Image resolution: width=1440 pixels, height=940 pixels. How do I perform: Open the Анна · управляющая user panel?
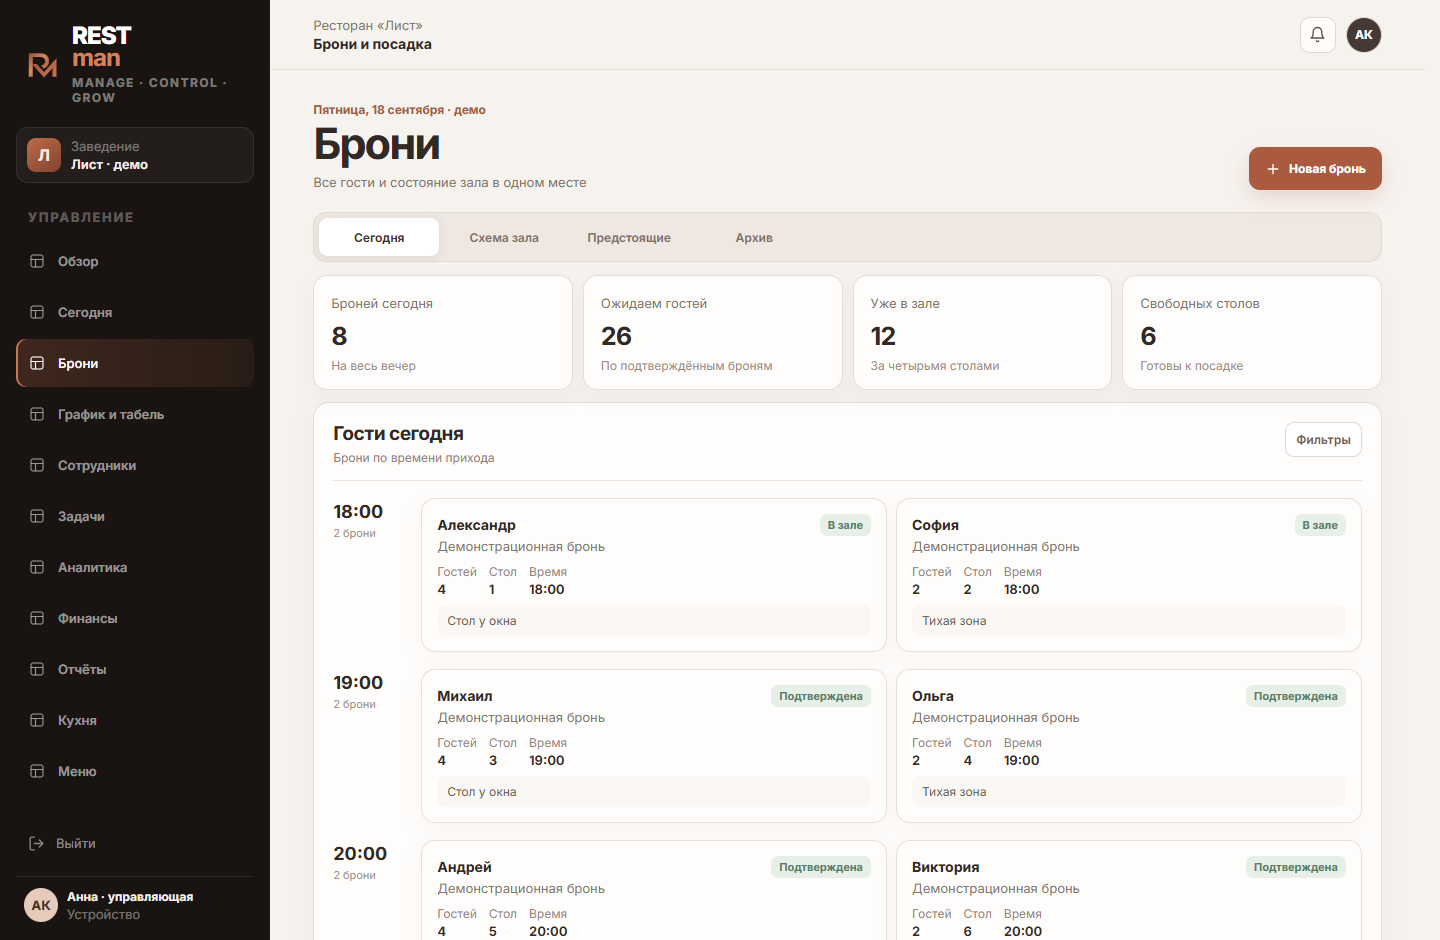click(x=135, y=905)
